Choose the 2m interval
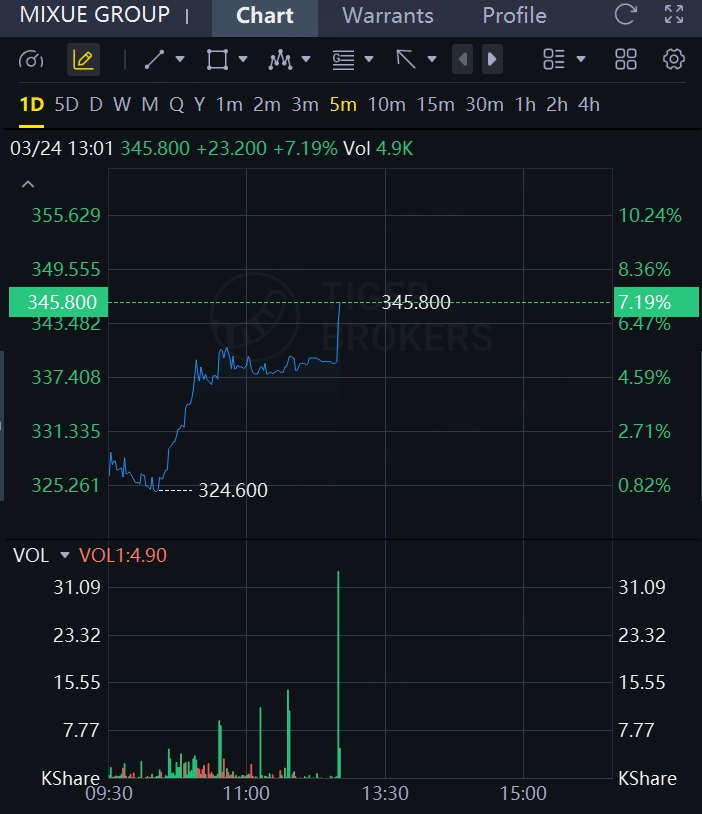 (267, 105)
